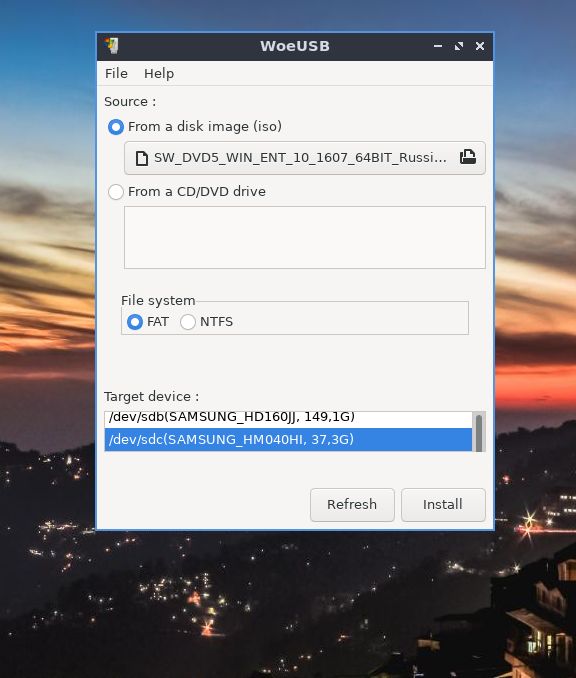This screenshot has width=576, height=678.
Task: Click the target device list scrollbar
Action: click(479, 432)
